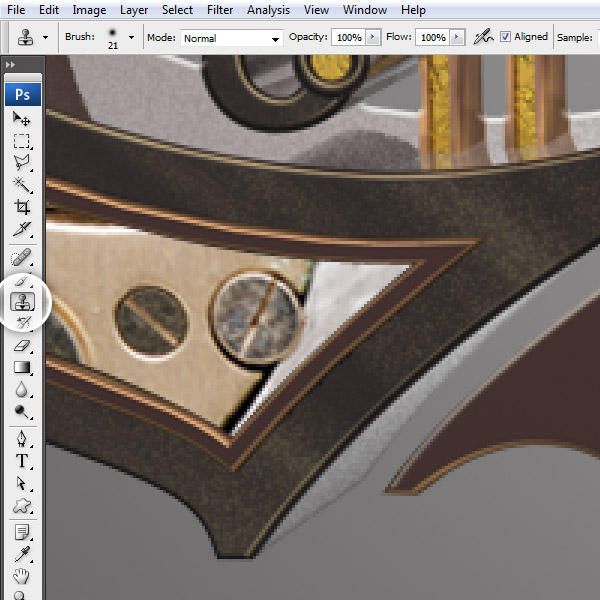This screenshot has height=600, width=600.
Task: Select the Blur tool
Action: click(x=22, y=390)
